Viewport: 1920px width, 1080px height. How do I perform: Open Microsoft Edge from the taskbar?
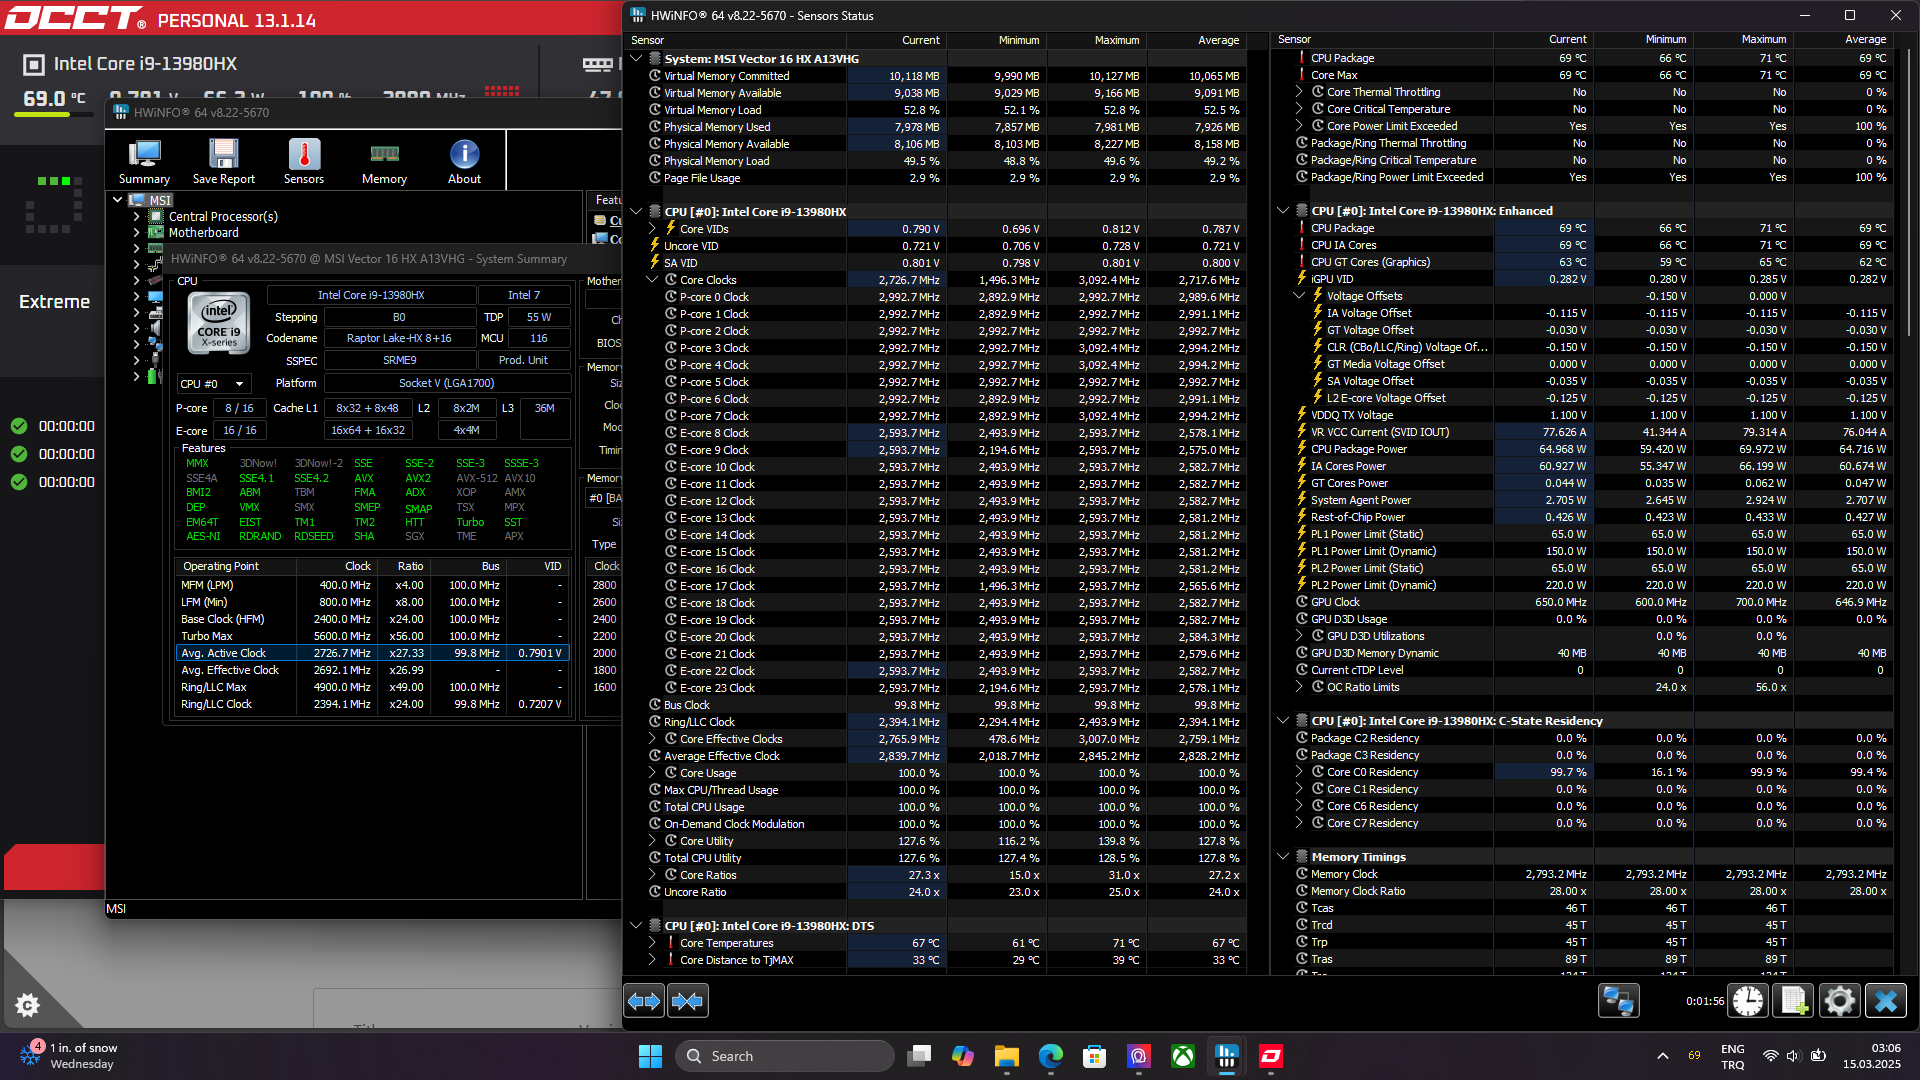(x=1051, y=1056)
